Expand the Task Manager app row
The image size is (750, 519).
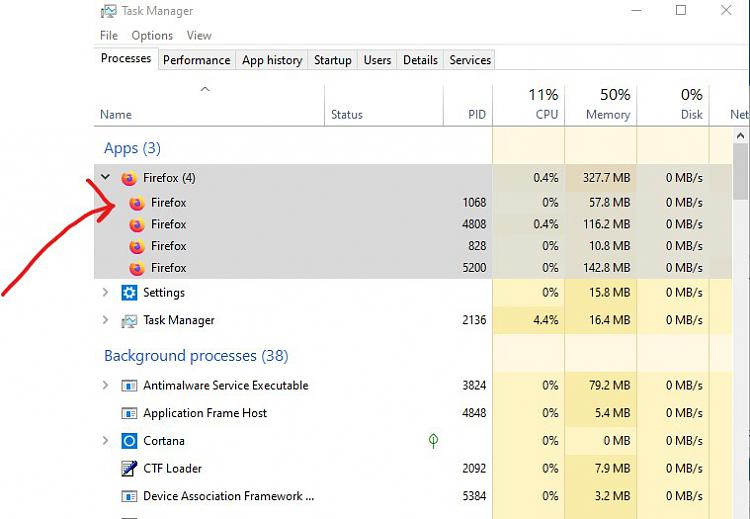pyautogui.click(x=106, y=320)
